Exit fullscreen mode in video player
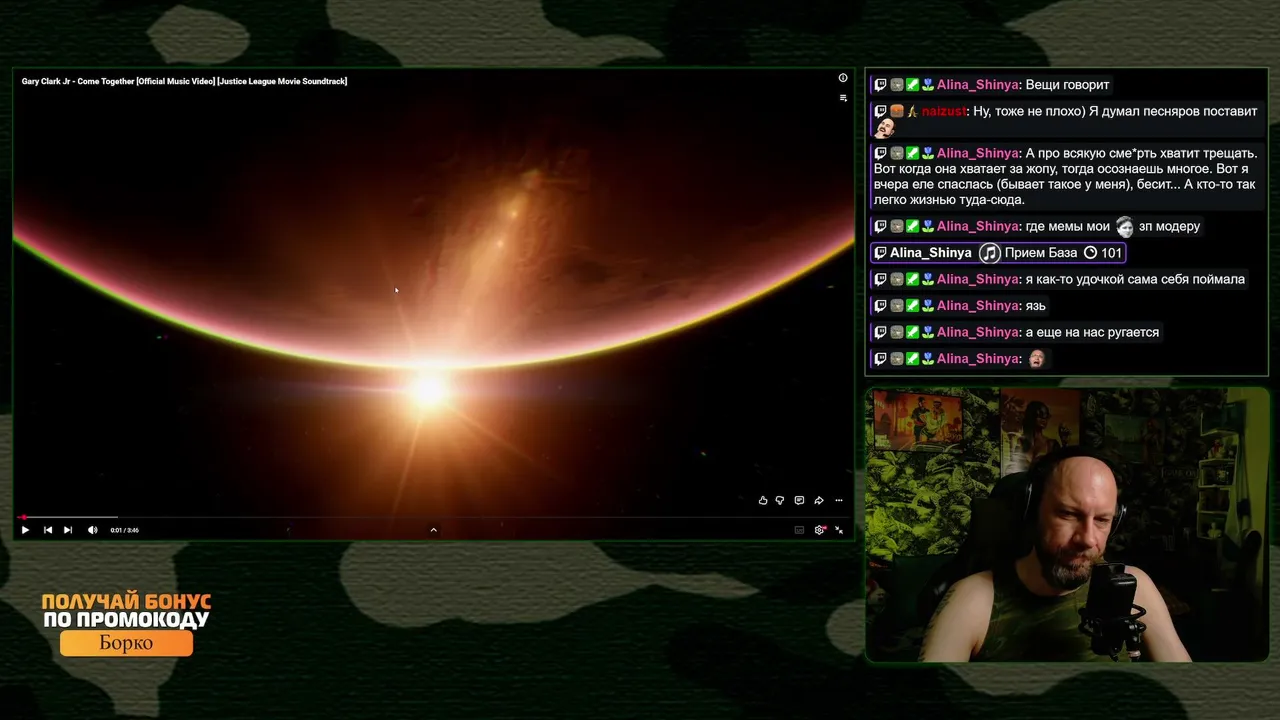 (839, 530)
